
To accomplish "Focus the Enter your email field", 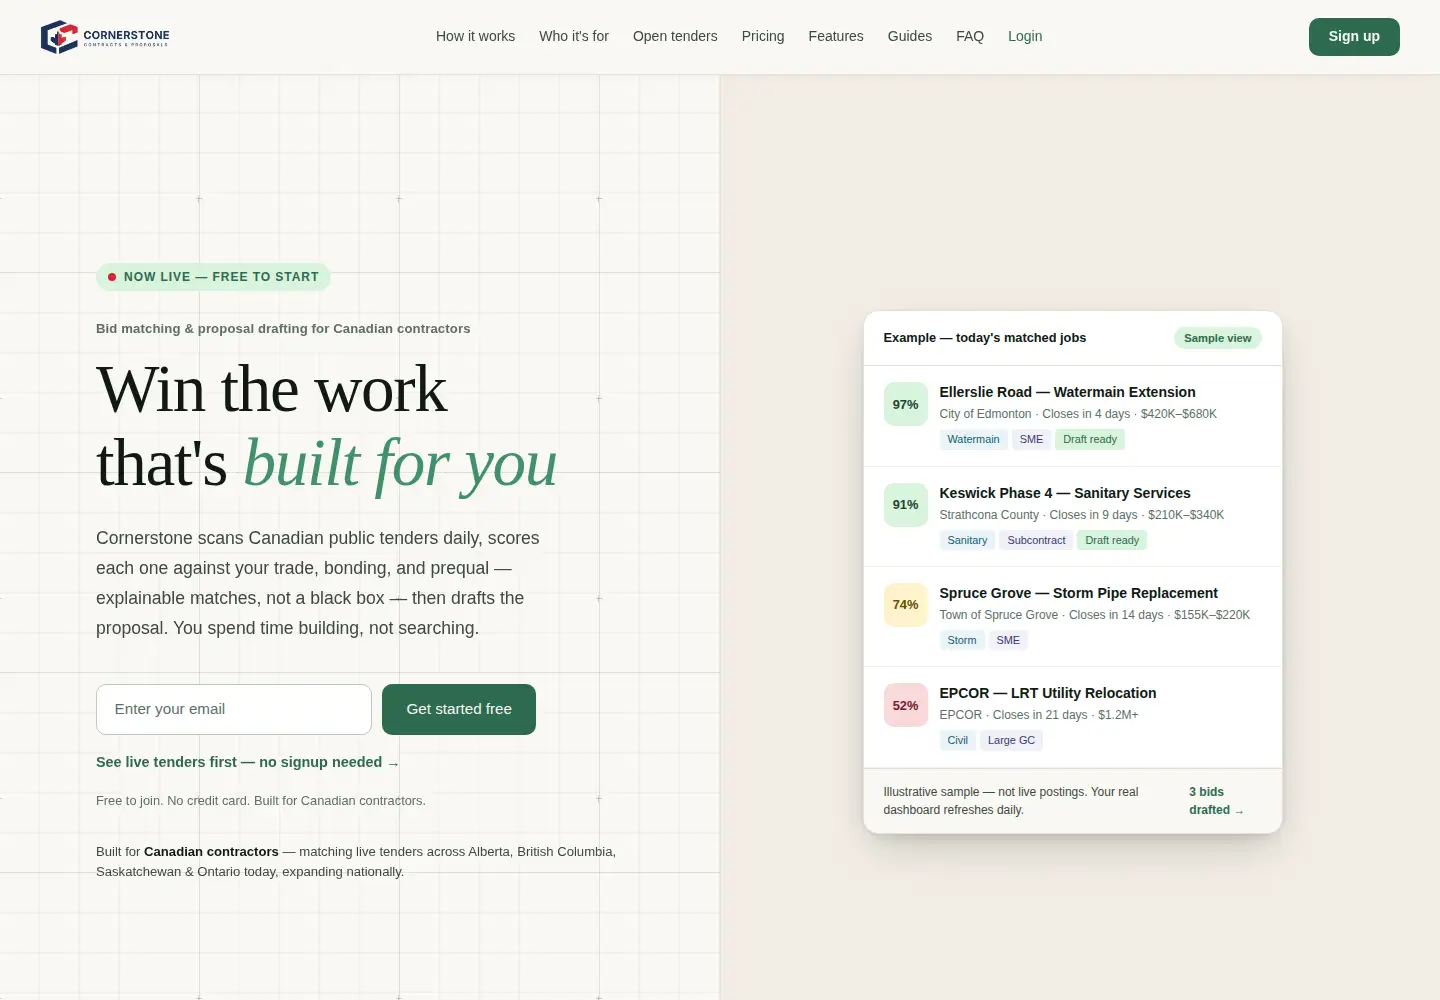I will 234,709.
